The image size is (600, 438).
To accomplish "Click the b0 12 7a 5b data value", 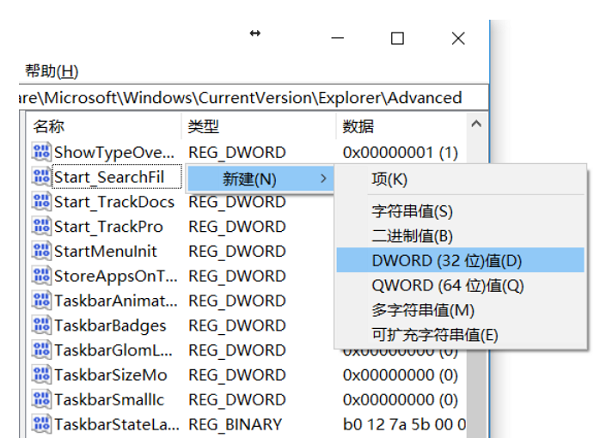I will pos(404,425).
